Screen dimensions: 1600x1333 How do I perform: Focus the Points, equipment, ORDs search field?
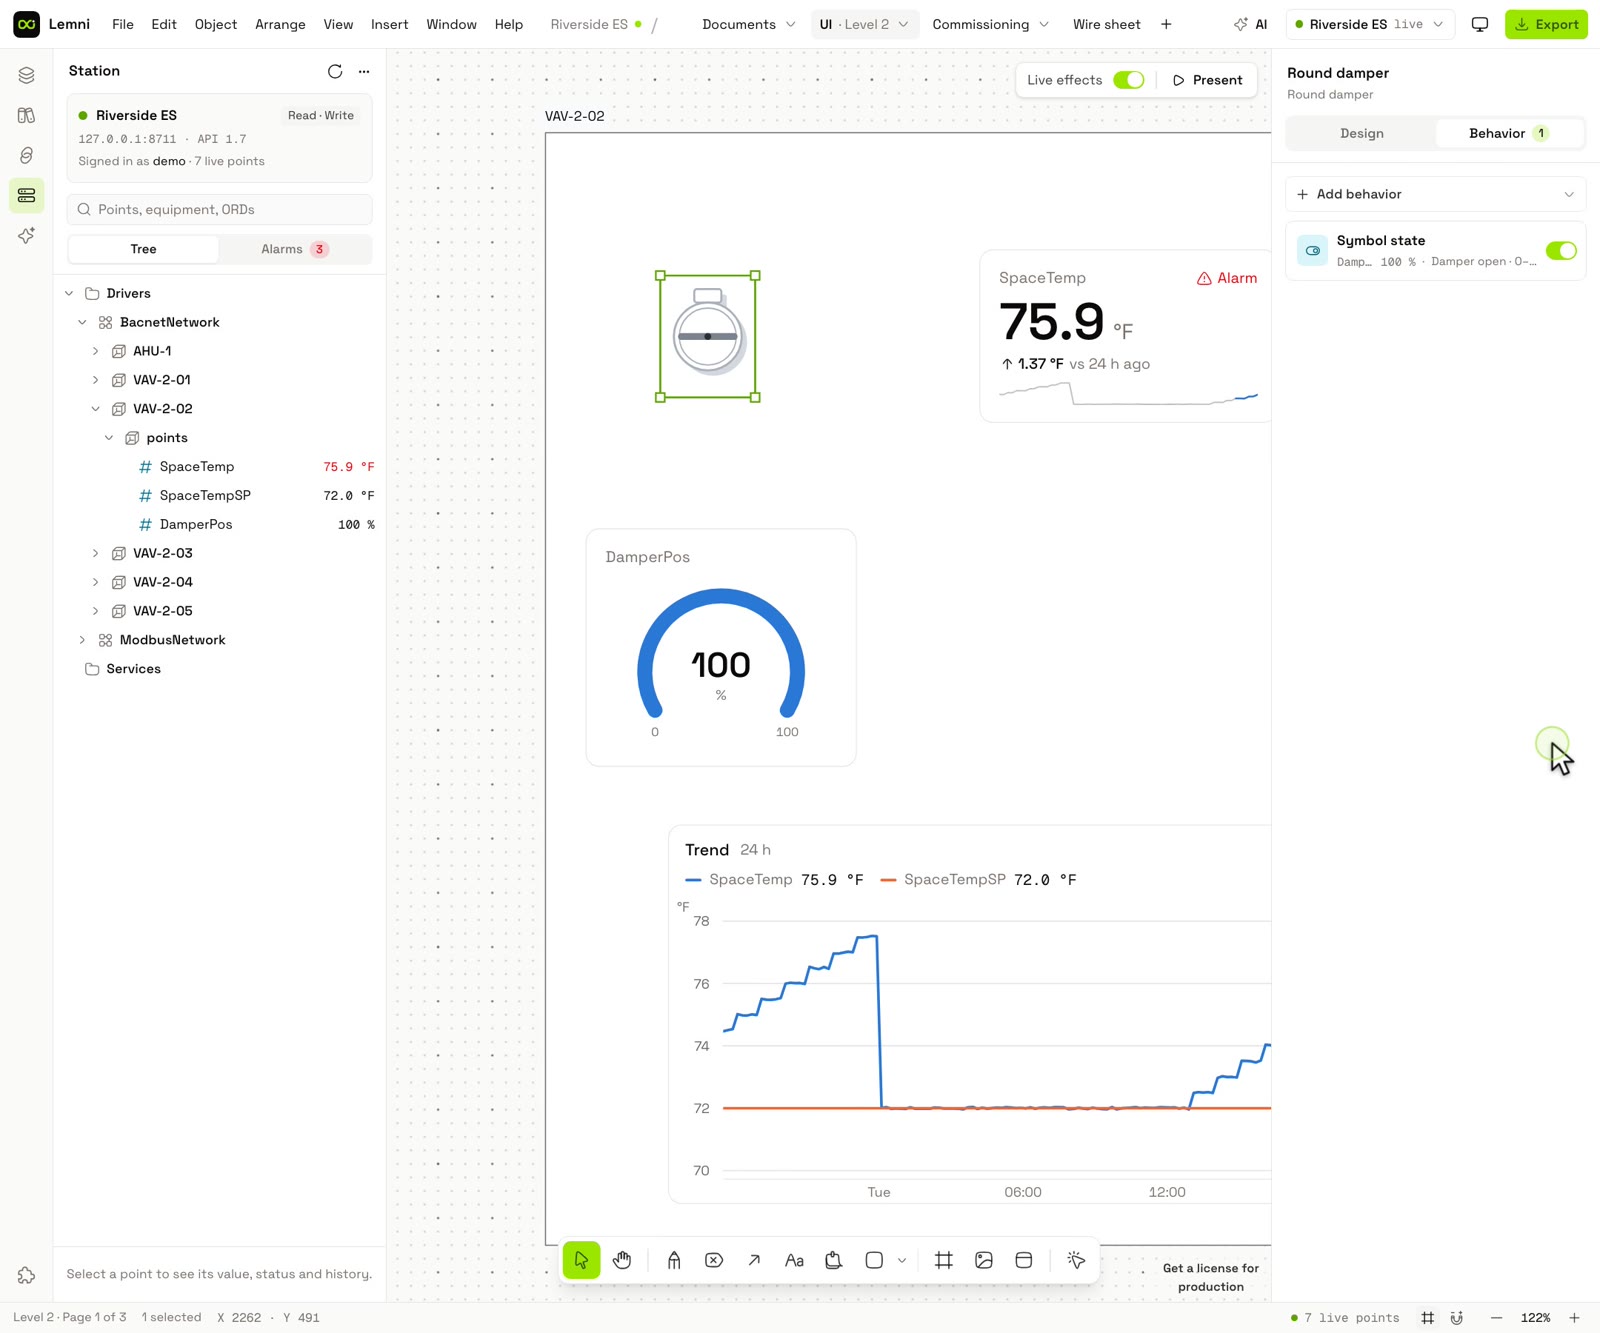tap(219, 209)
